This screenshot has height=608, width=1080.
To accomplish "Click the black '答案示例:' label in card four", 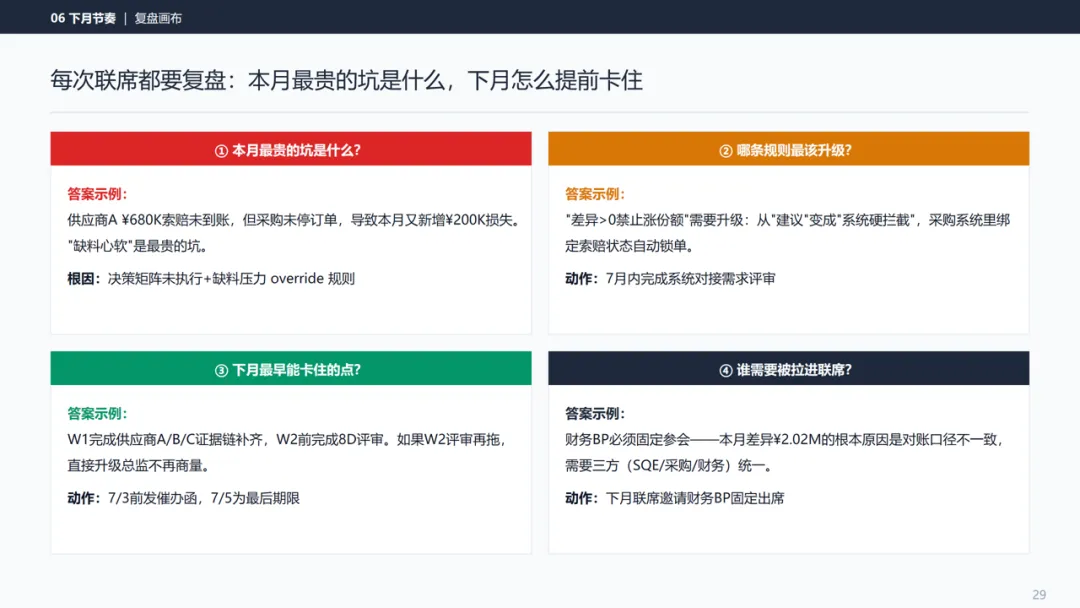I will 595,414.
